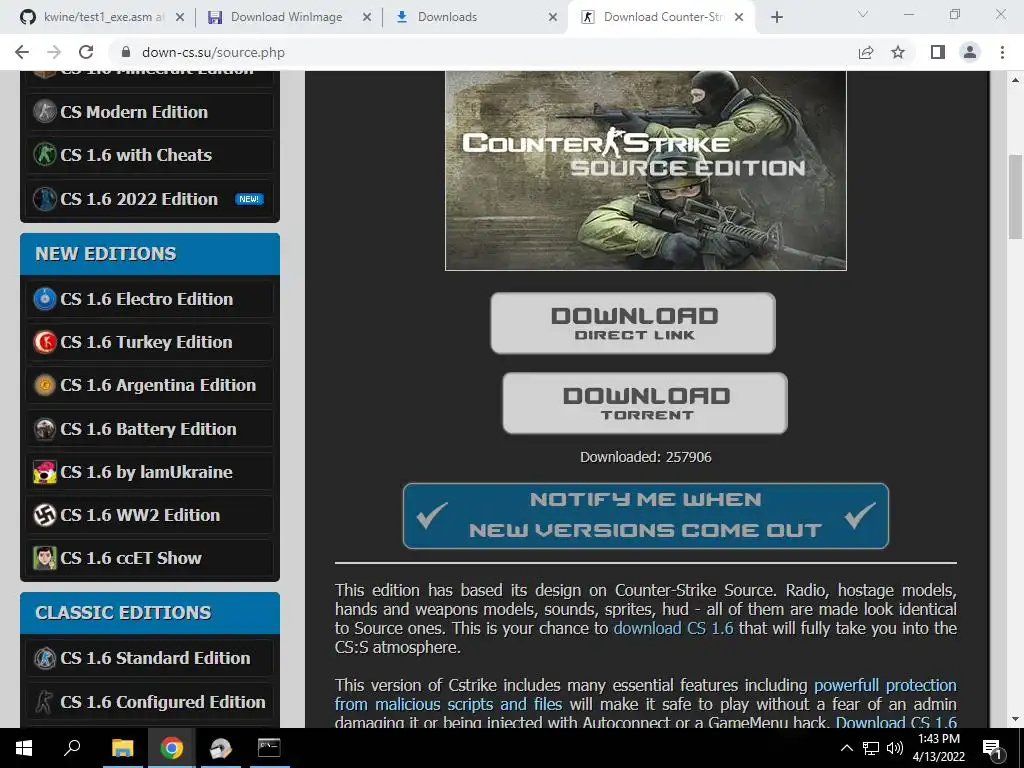Click Notify Me When New Versions Come Out

(x=646, y=516)
